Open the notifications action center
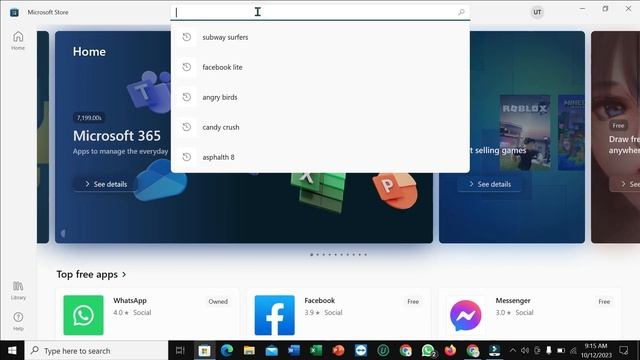 (x=624, y=351)
